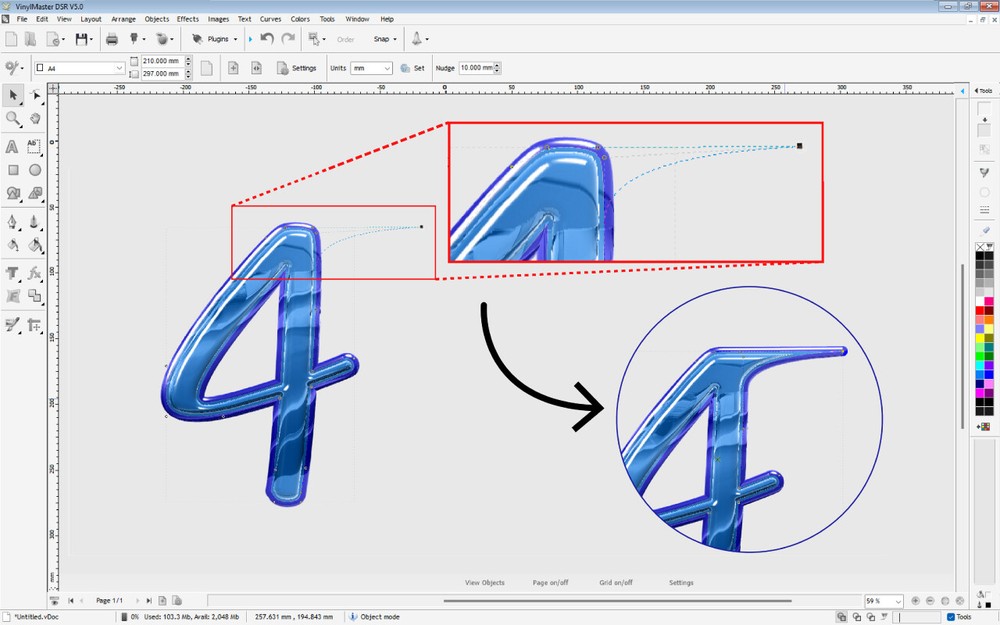Image resolution: width=1000 pixels, height=625 pixels.
Task: Select the Text tool
Action: (x=13, y=146)
